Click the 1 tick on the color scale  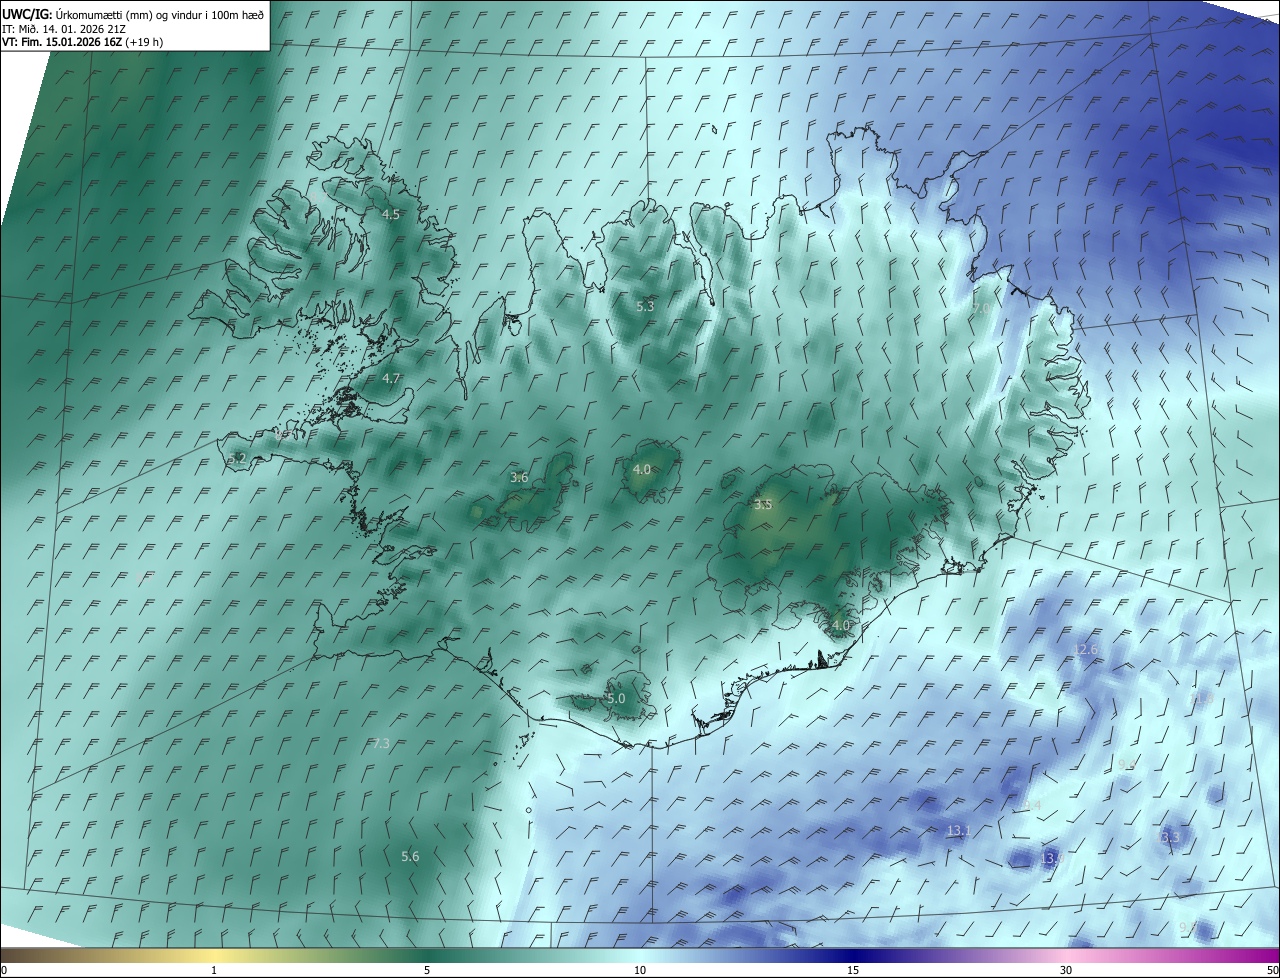click(x=214, y=970)
